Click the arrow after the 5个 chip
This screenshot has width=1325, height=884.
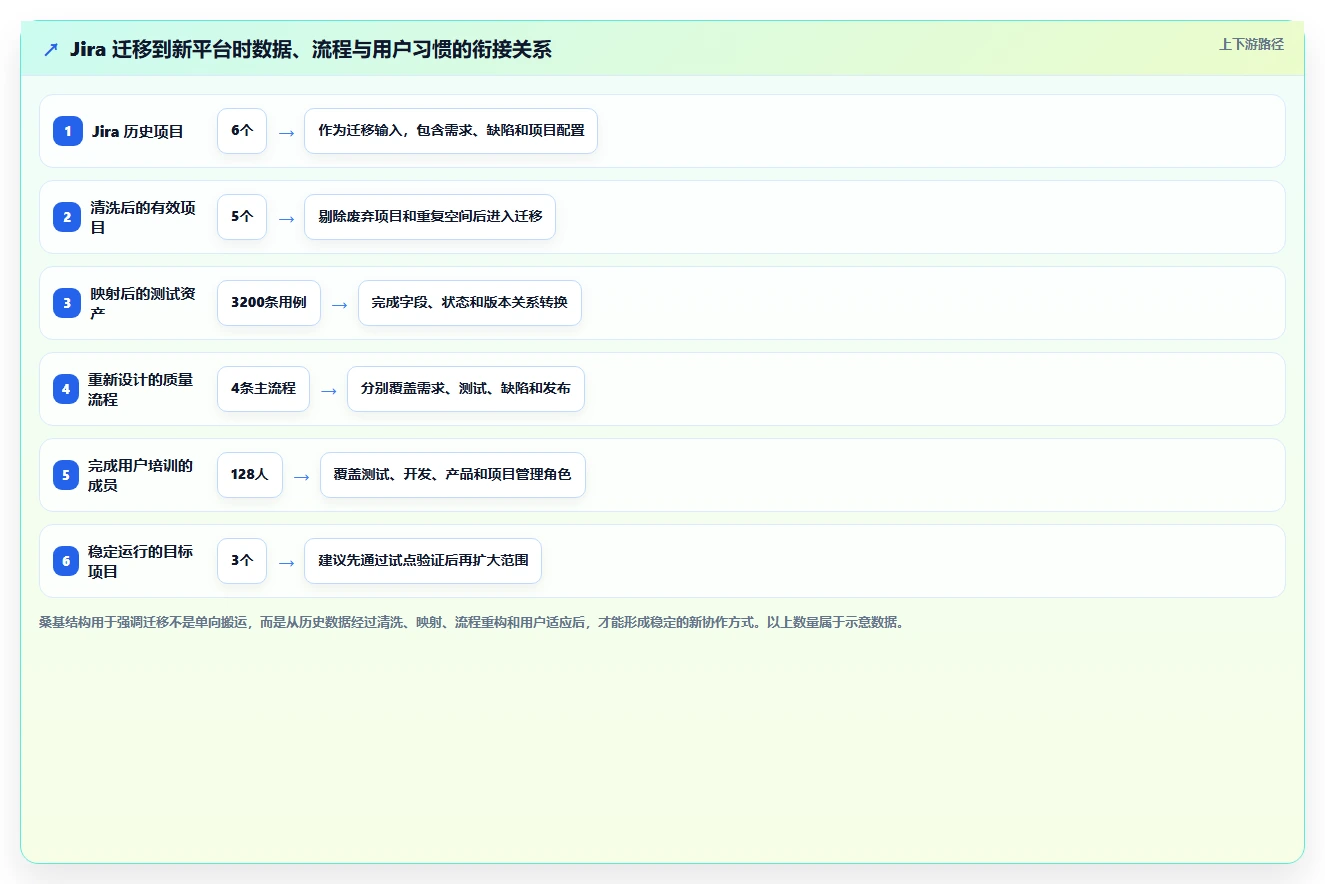(286, 218)
